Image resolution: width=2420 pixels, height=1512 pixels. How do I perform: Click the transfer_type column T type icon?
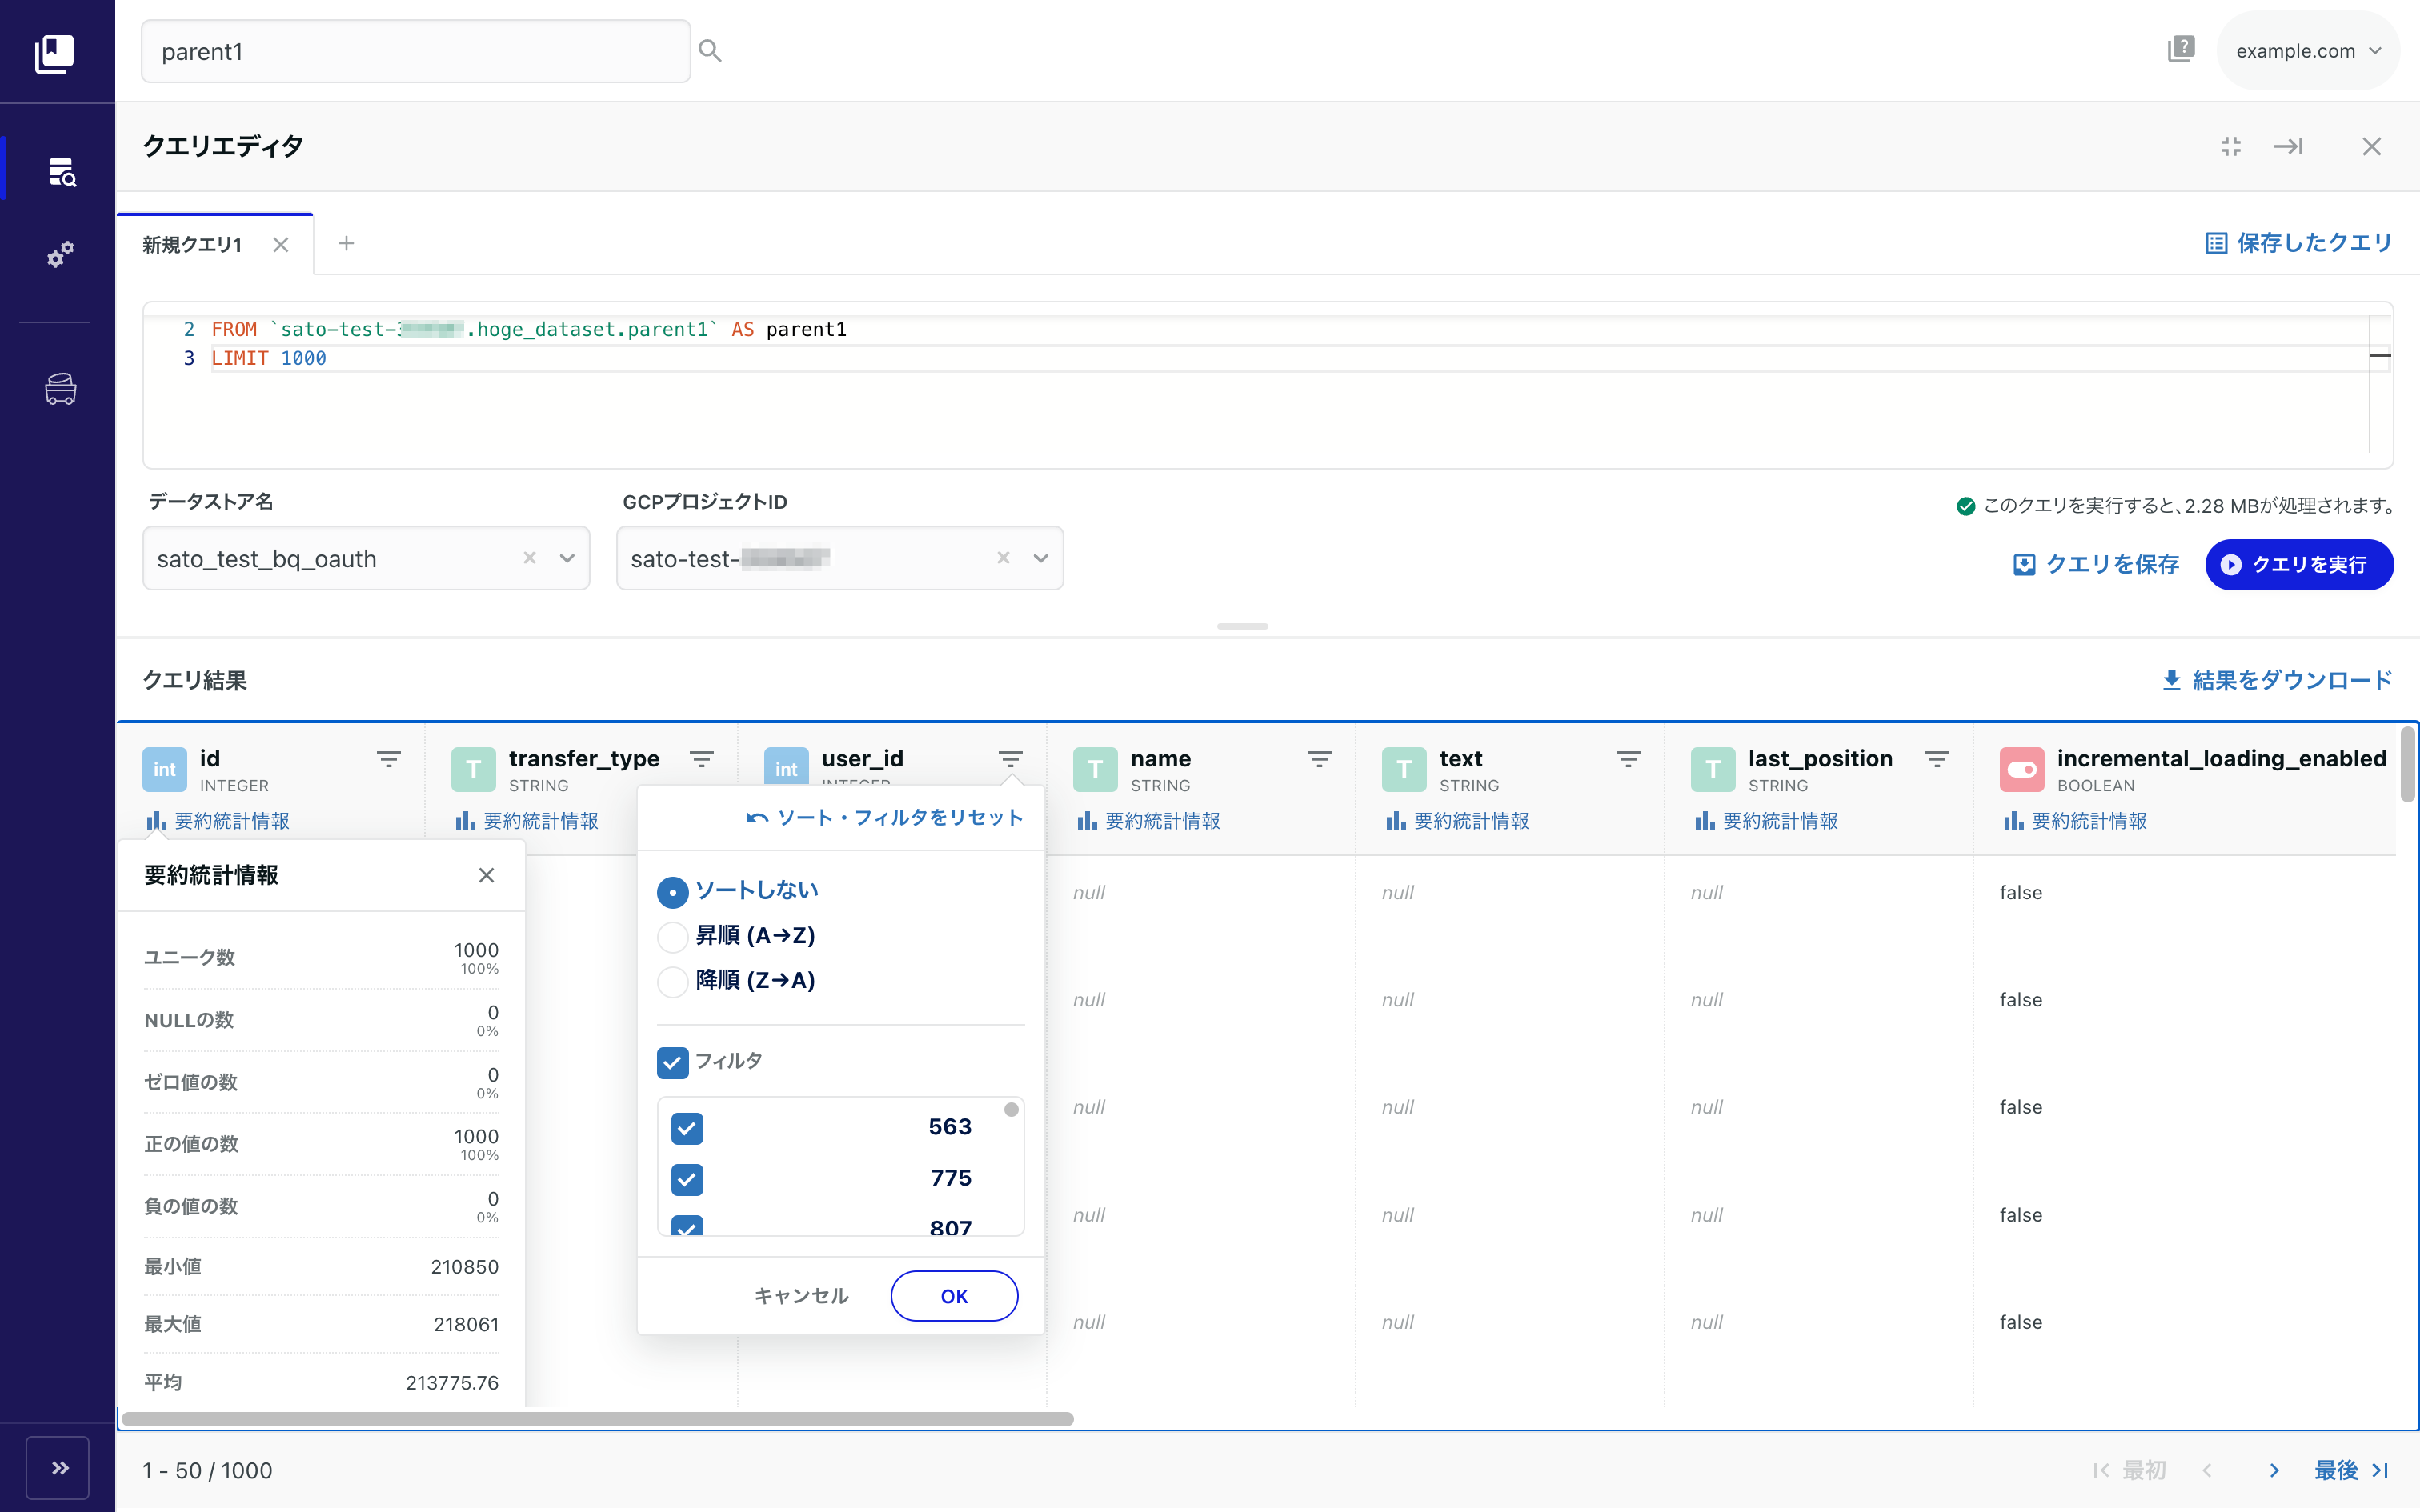coord(473,769)
